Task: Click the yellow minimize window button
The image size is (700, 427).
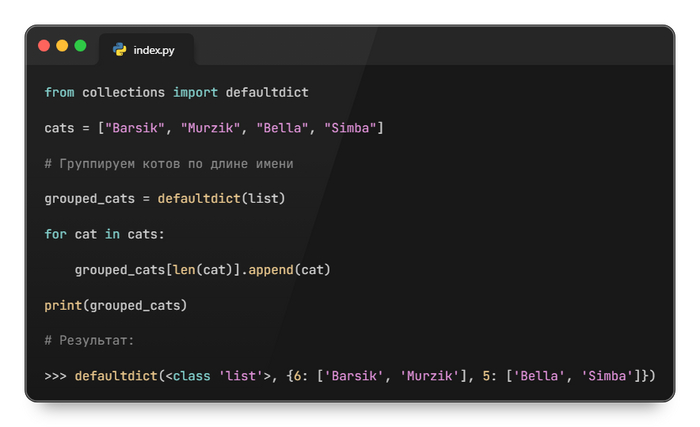Action: (62, 46)
